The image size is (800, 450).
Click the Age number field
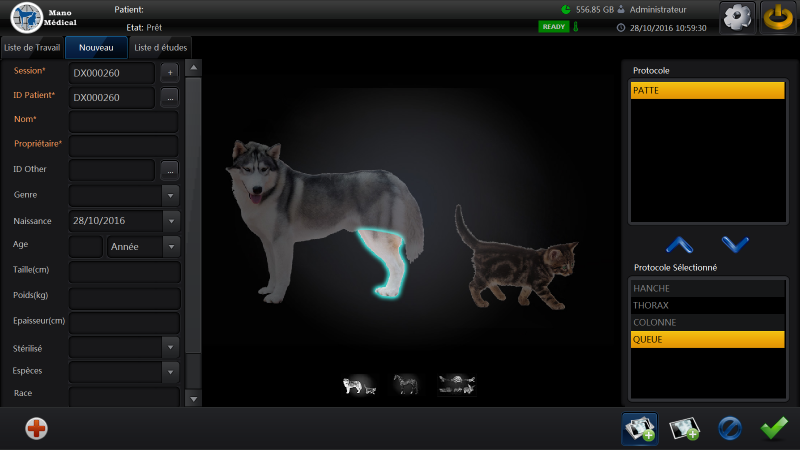[x=86, y=246]
